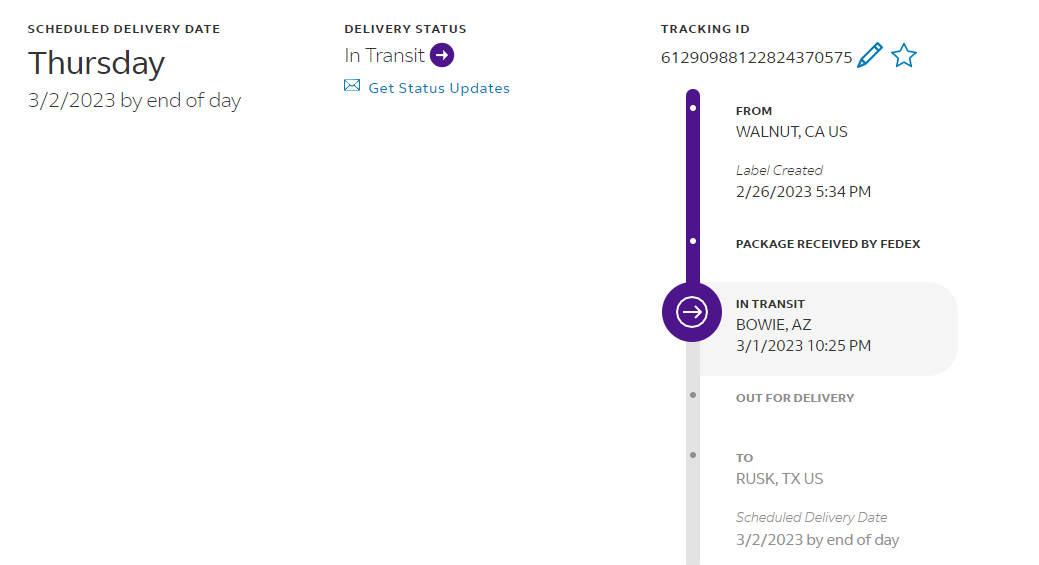
Task: Click the envelope icon for status updates
Action: [352, 86]
